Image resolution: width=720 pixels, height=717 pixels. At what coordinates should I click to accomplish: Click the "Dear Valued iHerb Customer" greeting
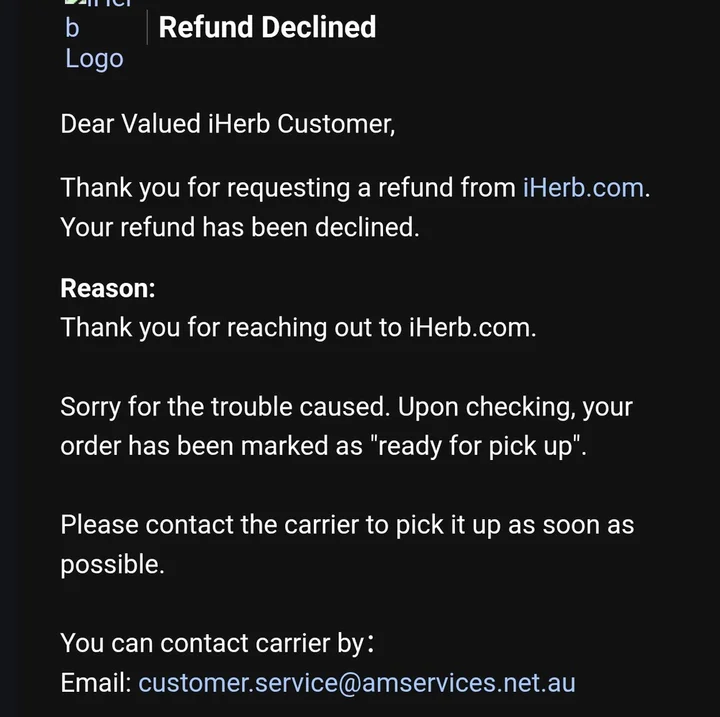(228, 124)
